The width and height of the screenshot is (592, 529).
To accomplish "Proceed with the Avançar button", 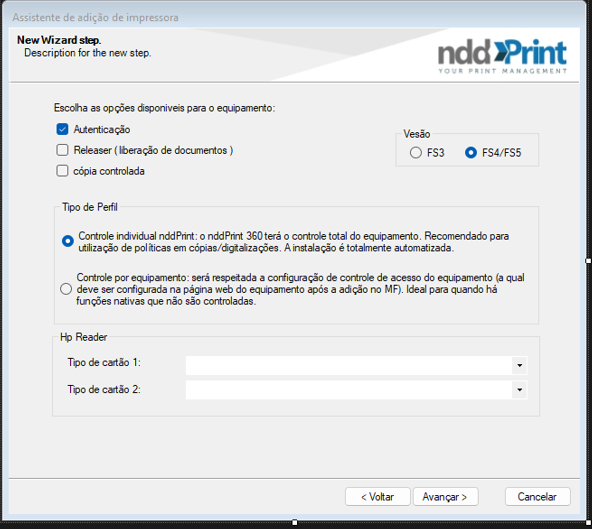I will [446, 497].
